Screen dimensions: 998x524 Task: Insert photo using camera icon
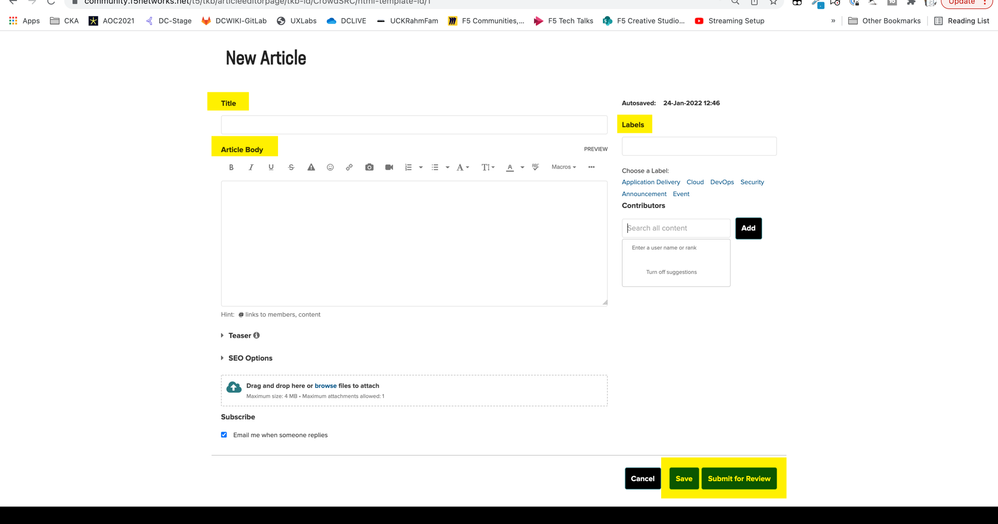tap(369, 167)
